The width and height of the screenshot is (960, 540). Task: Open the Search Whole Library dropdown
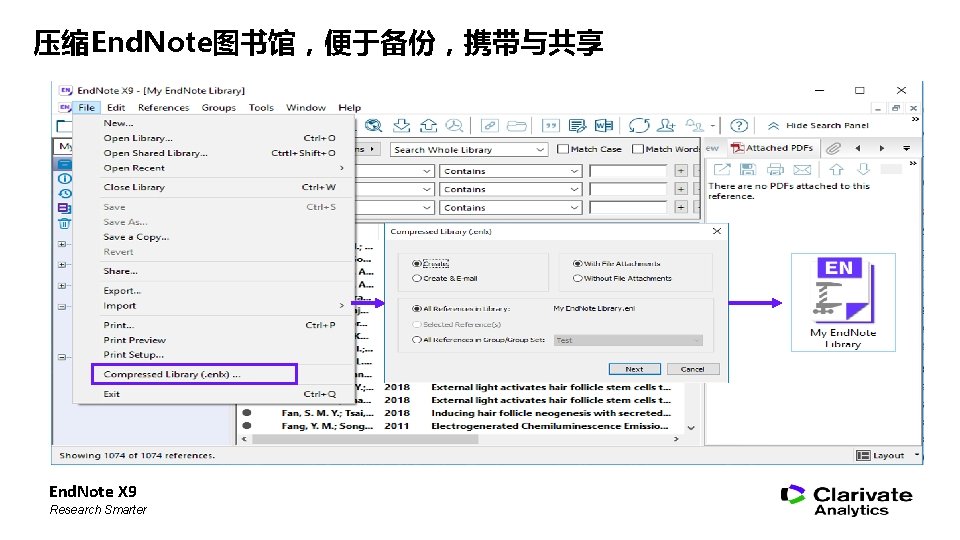(468, 149)
